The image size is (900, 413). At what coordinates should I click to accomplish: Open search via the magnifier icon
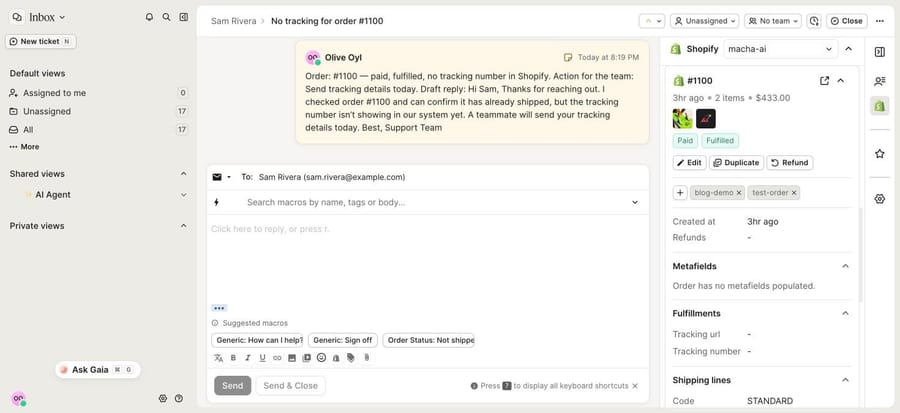coord(166,17)
